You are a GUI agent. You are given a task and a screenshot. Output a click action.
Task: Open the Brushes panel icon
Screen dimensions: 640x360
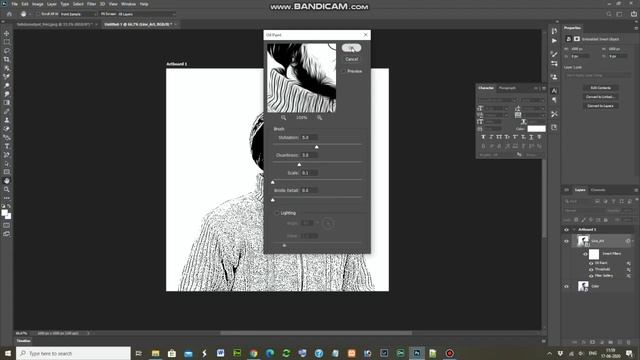click(554, 54)
